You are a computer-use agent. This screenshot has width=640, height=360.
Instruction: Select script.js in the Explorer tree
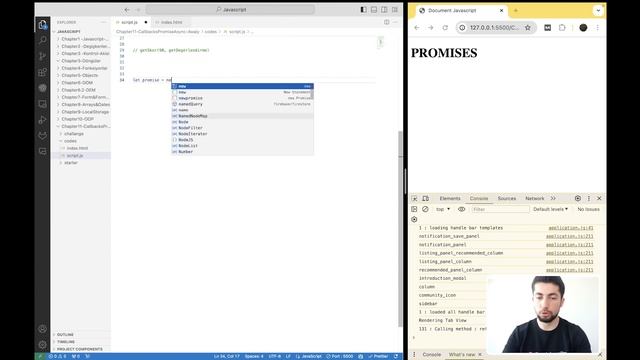pyautogui.click(x=82, y=156)
